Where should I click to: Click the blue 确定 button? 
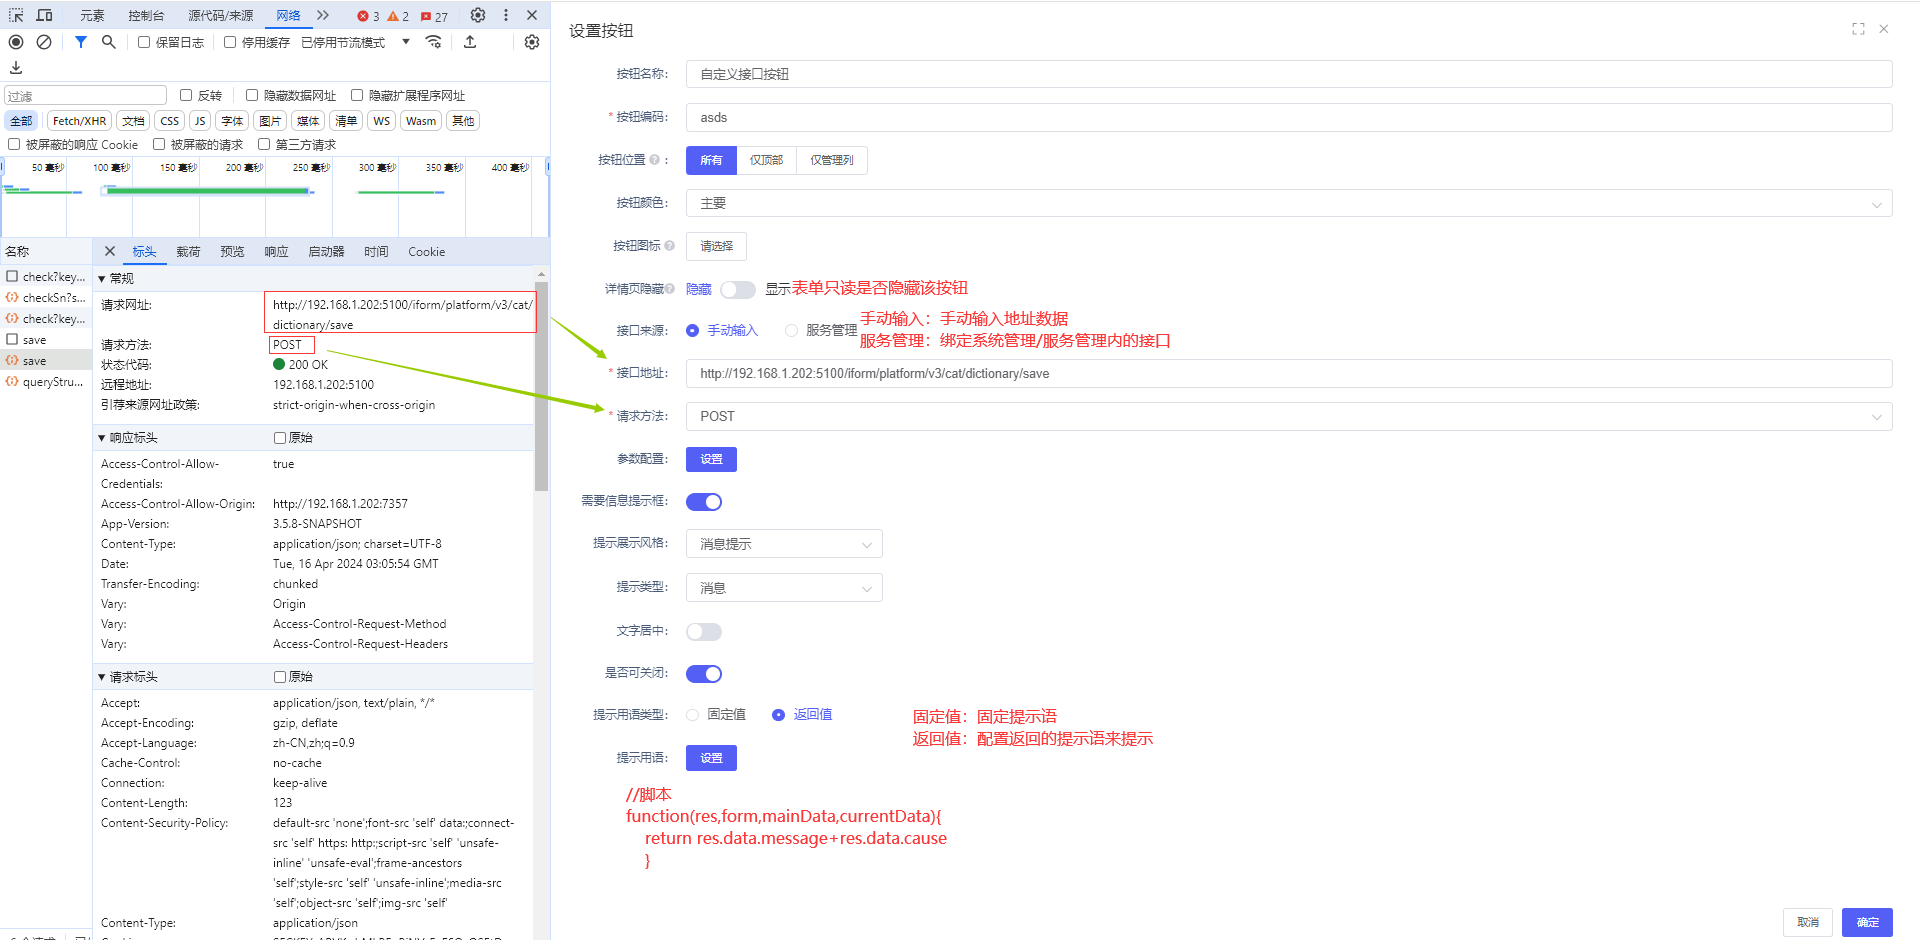(1867, 922)
